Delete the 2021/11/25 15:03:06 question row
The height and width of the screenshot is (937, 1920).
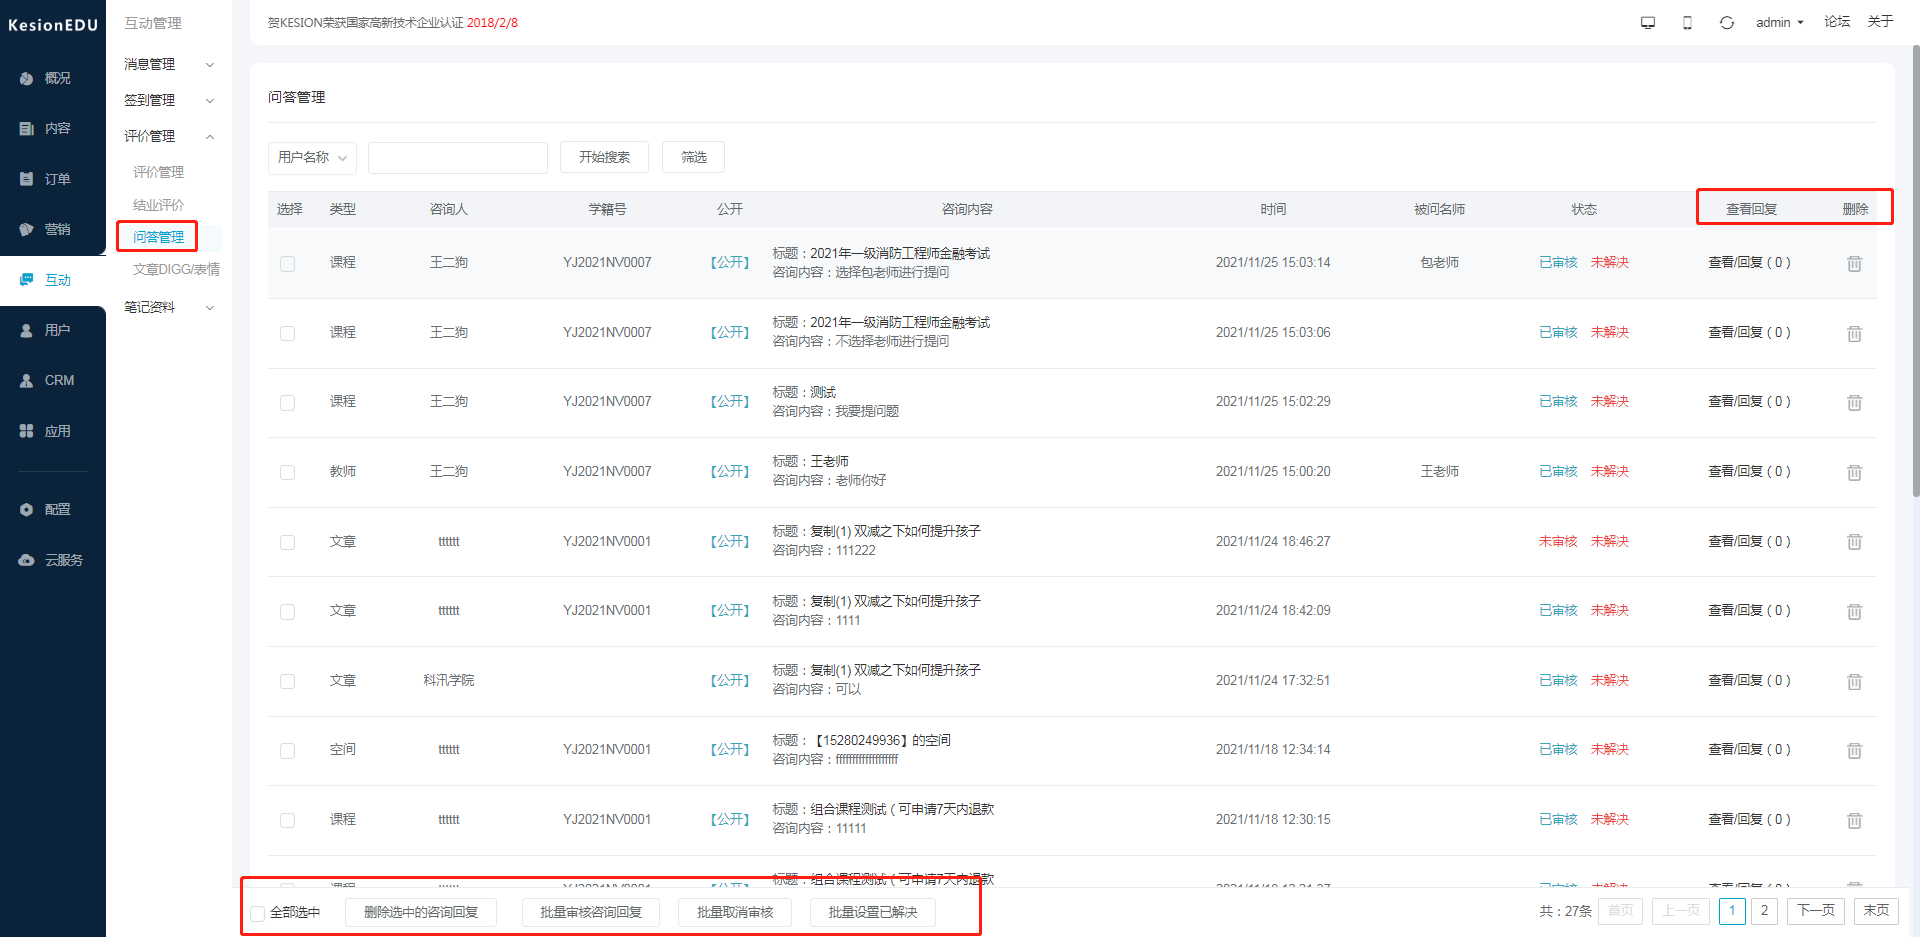pos(1854,333)
